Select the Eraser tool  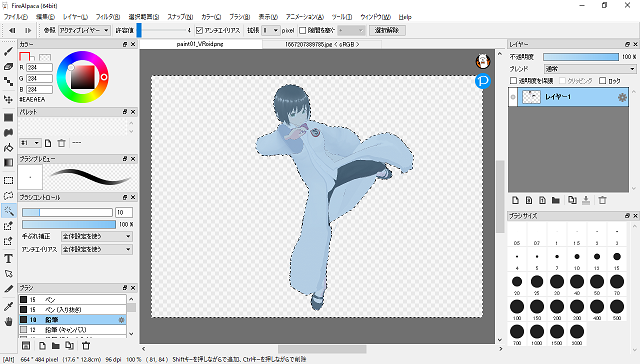point(8,67)
